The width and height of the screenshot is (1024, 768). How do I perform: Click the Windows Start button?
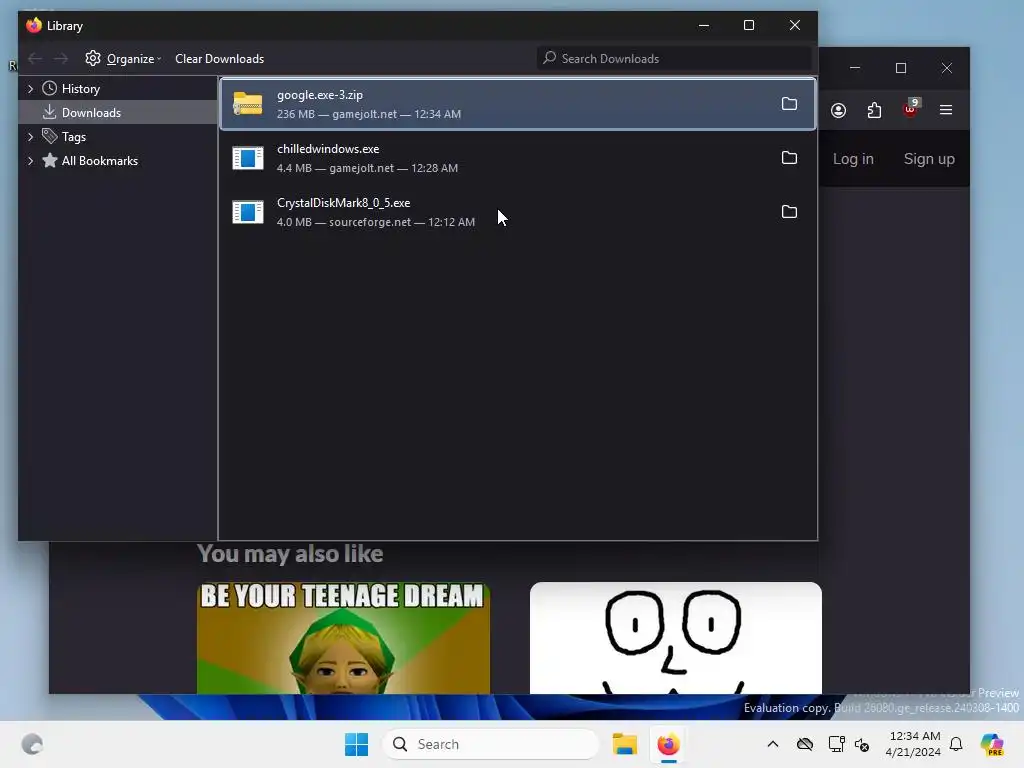pos(357,744)
